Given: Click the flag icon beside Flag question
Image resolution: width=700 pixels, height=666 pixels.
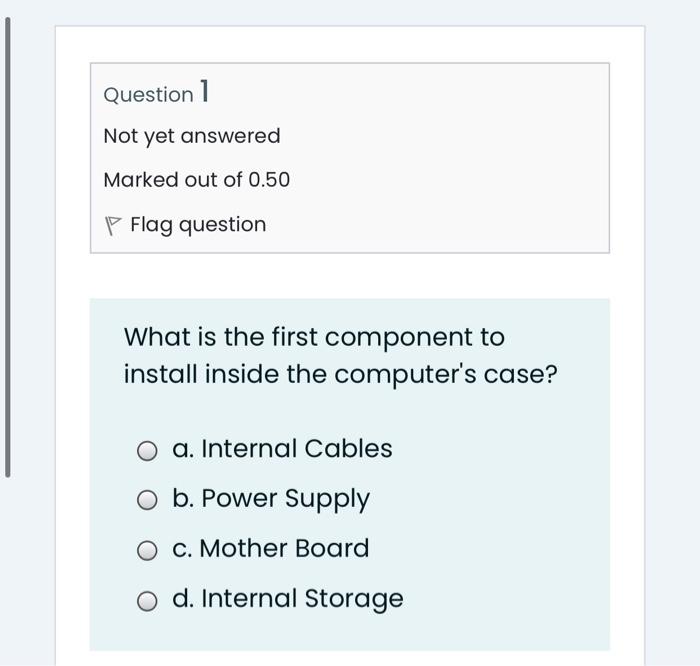Looking at the screenshot, I should (113, 226).
